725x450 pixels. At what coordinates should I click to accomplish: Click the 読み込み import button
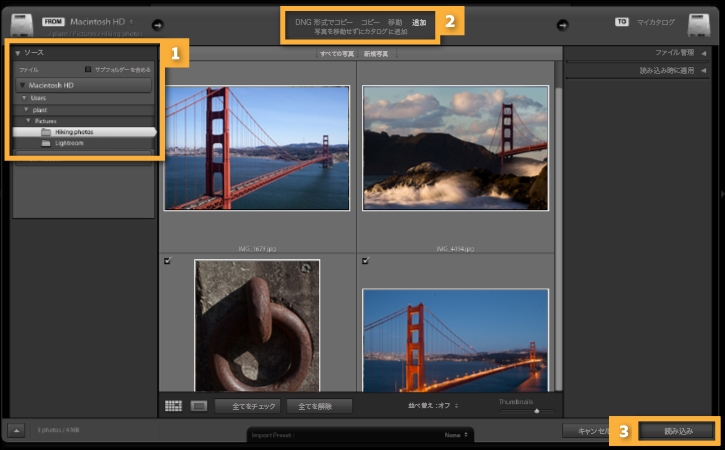tap(678, 431)
